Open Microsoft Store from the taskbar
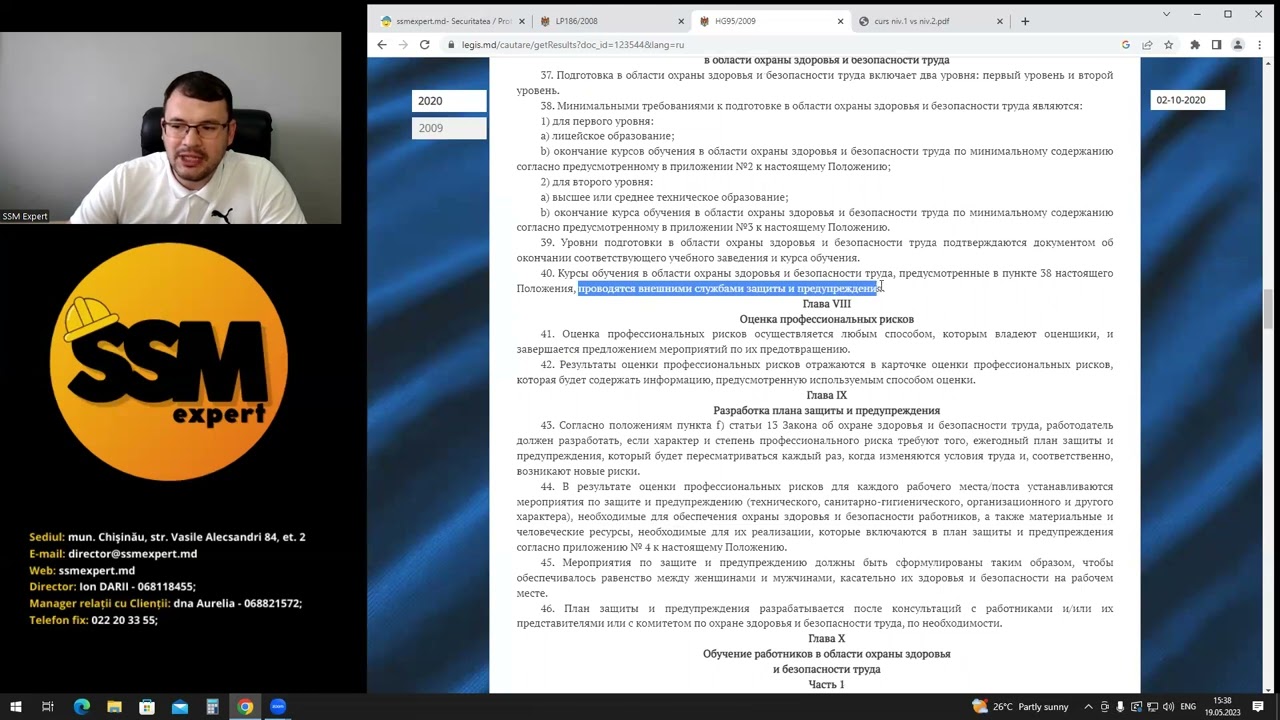The width and height of the screenshot is (1280, 720). coord(147,707)
